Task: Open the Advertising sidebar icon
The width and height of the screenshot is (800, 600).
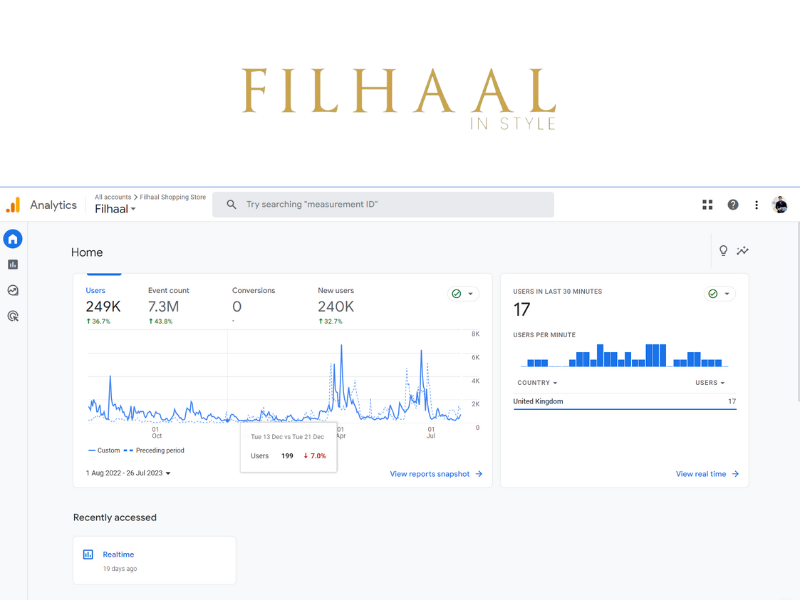Action: pyautogui.click(x=13, y=316)
